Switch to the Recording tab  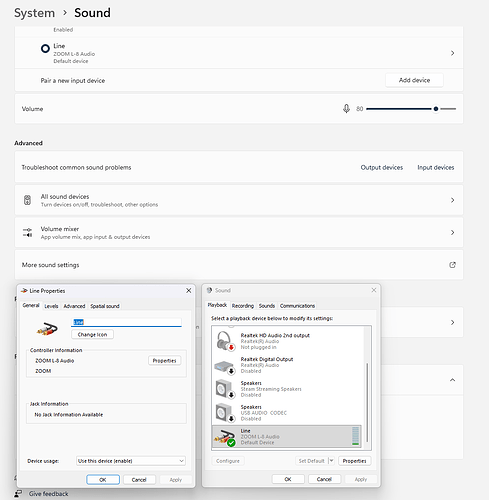pyautogui.click(x=243, y=306)
